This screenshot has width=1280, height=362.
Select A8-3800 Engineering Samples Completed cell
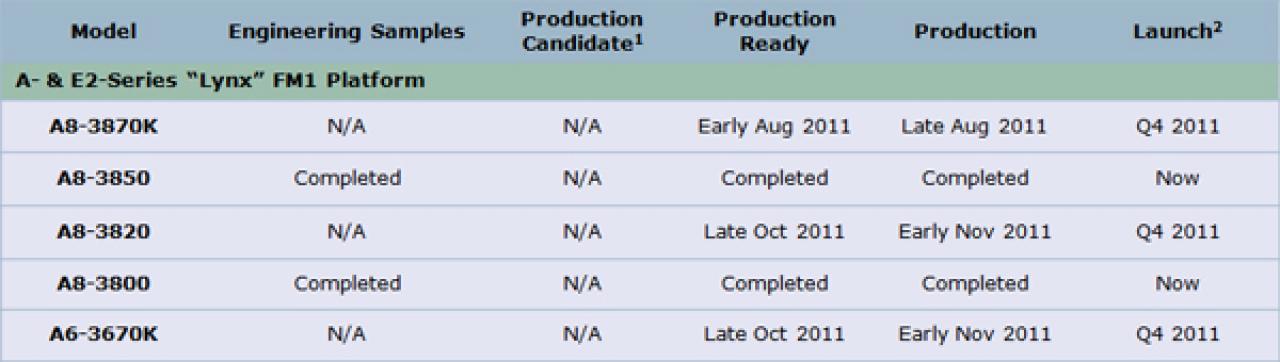click(x=347, y=284)
